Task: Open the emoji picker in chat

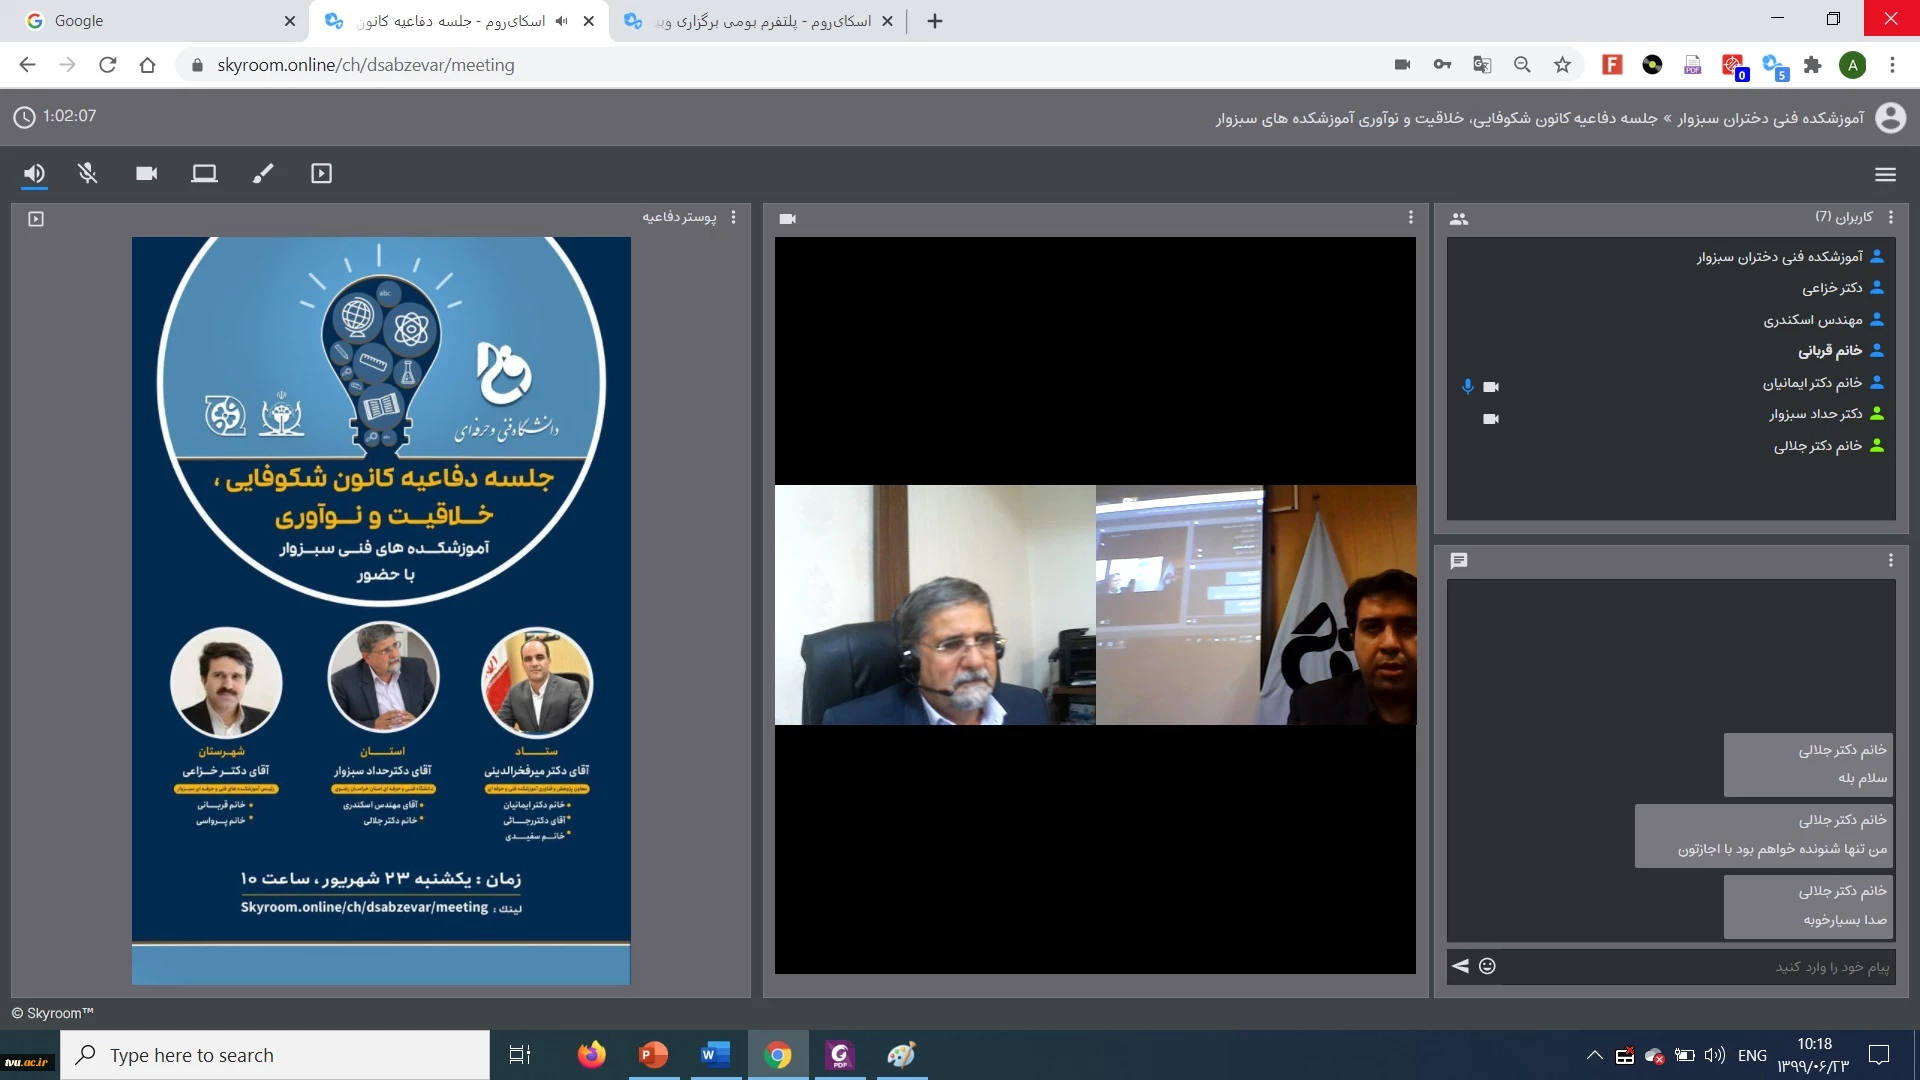Action: point(1487,966)
